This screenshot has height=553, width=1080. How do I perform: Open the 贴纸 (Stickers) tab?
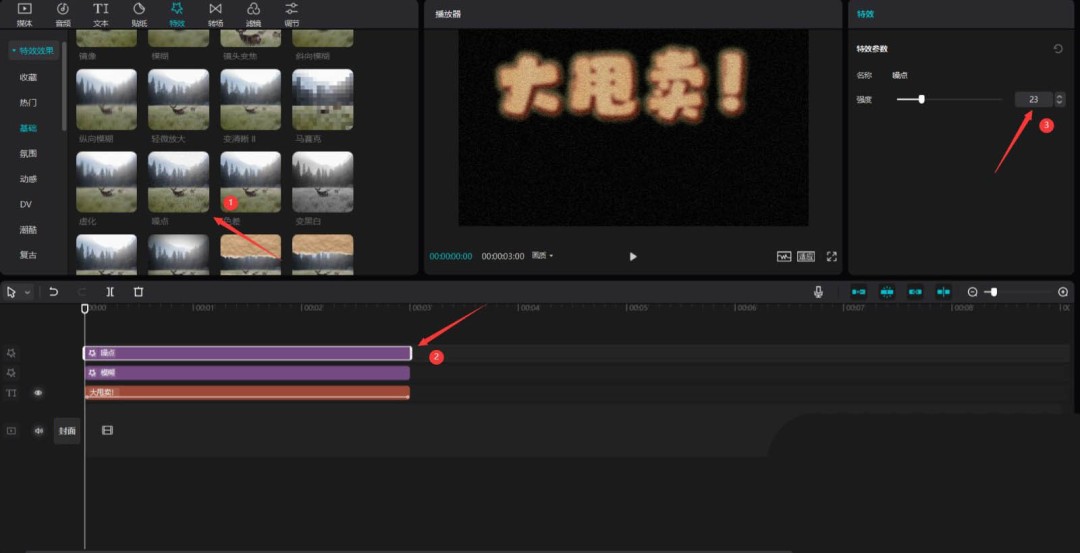click(x=139, y=14)
